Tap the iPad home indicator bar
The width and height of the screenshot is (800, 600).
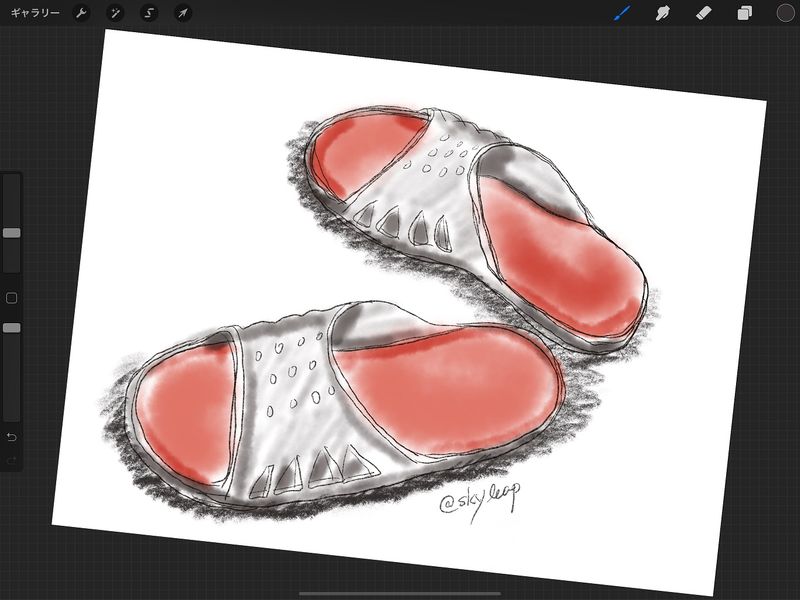[400, 593]
